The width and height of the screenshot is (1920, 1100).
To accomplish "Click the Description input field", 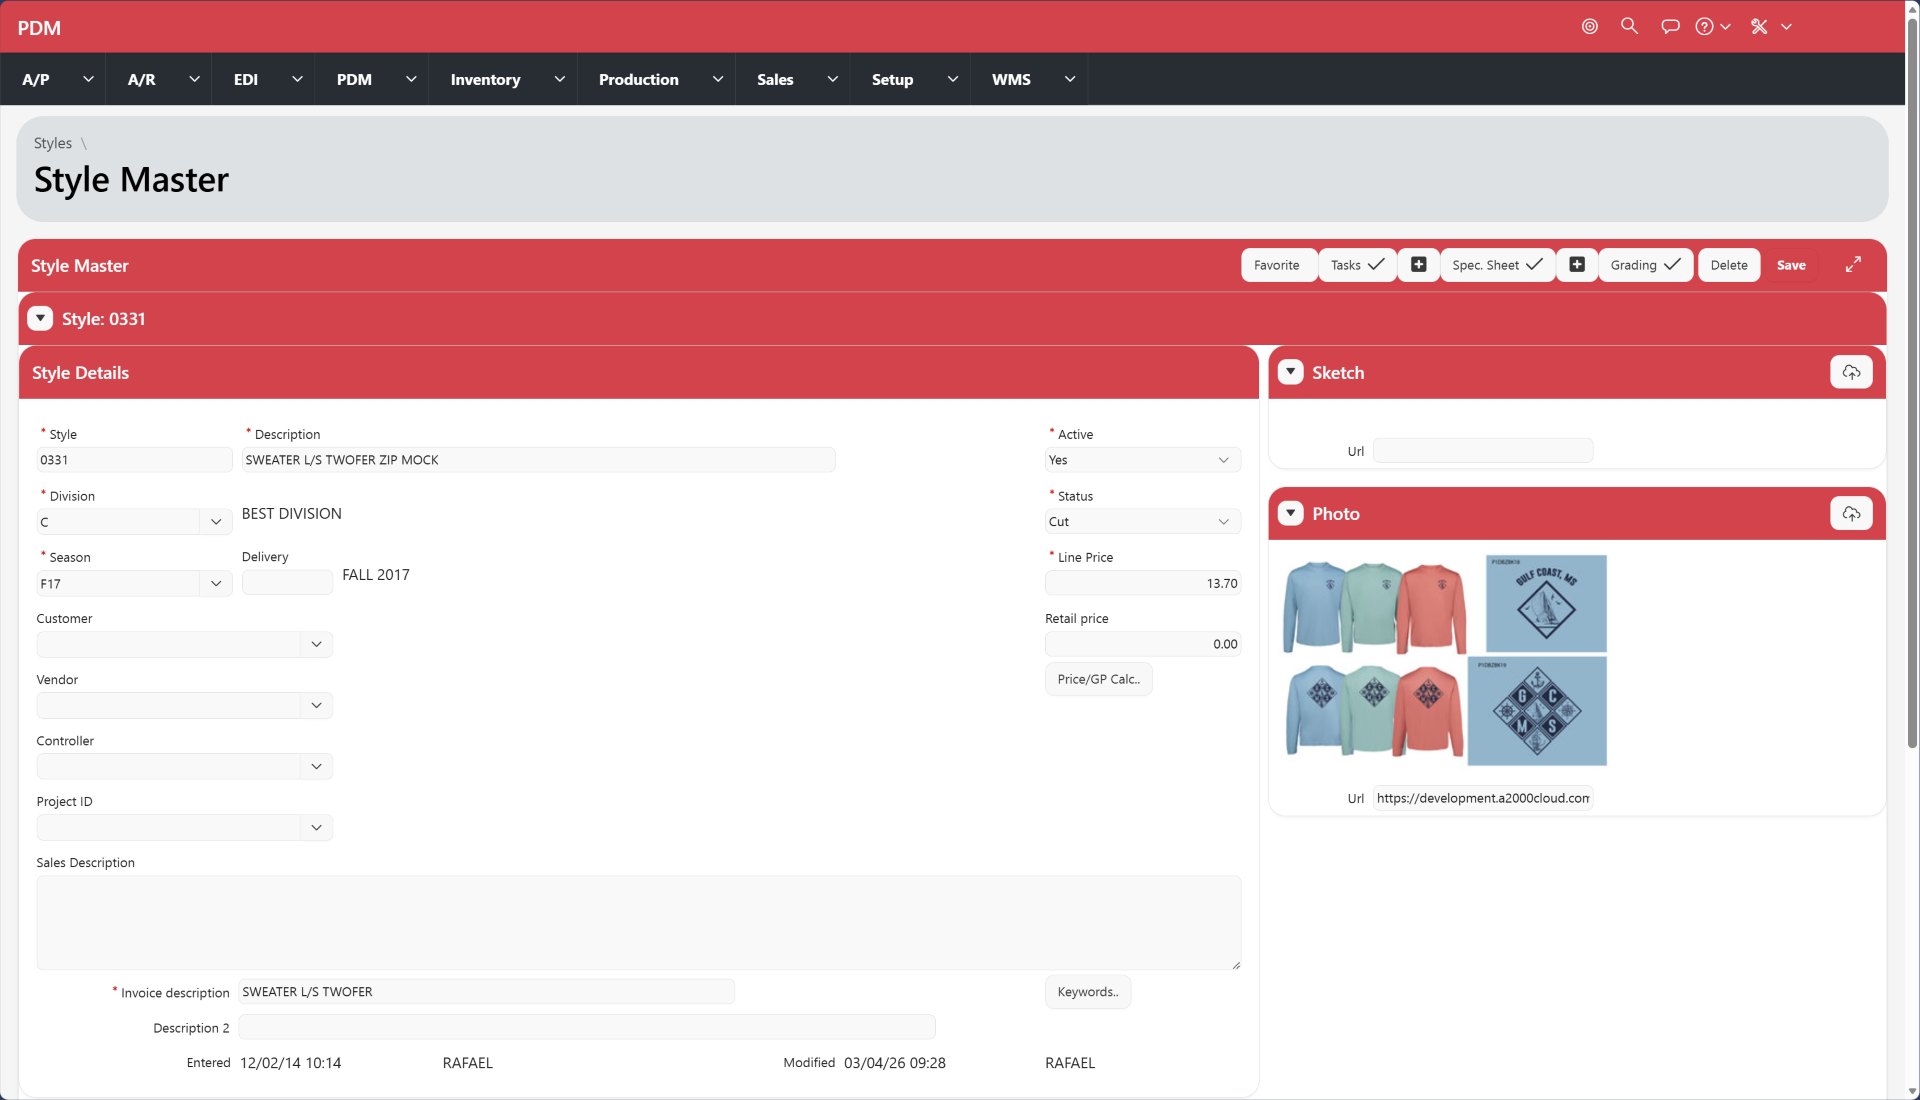I will pyautogui.click(x=538, y=460).
